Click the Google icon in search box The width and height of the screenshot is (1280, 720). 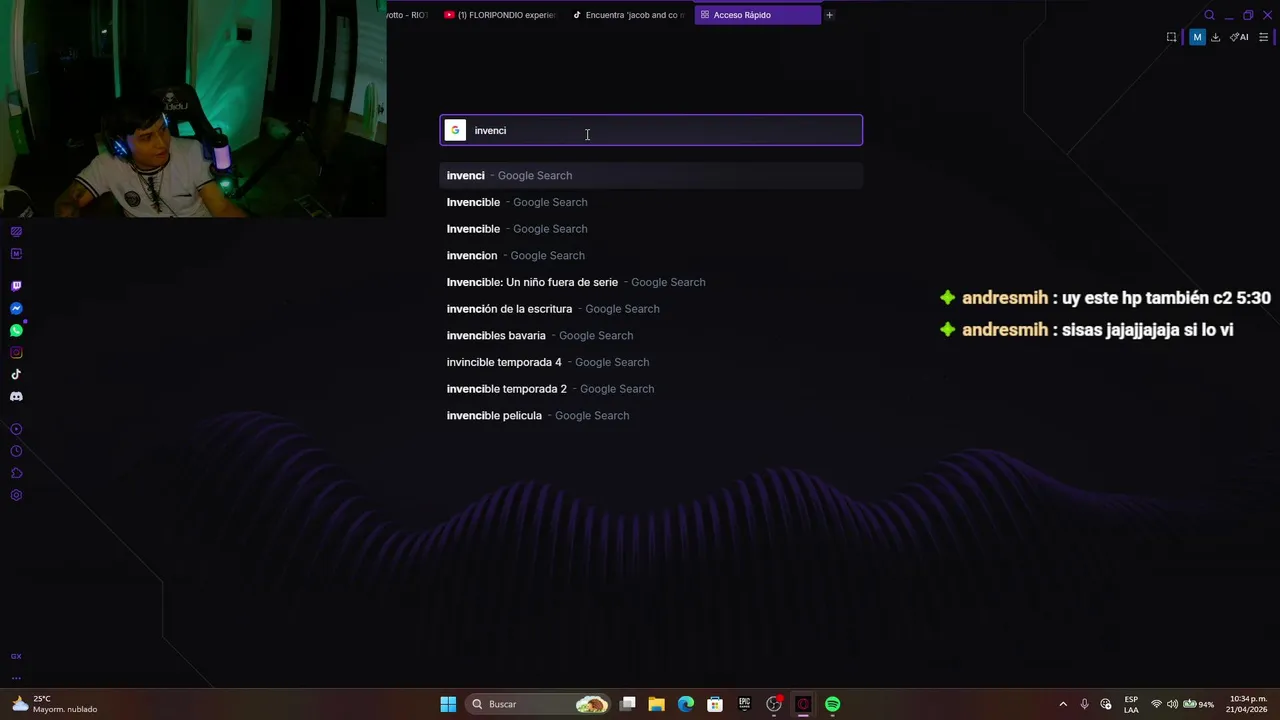(455, 130)
